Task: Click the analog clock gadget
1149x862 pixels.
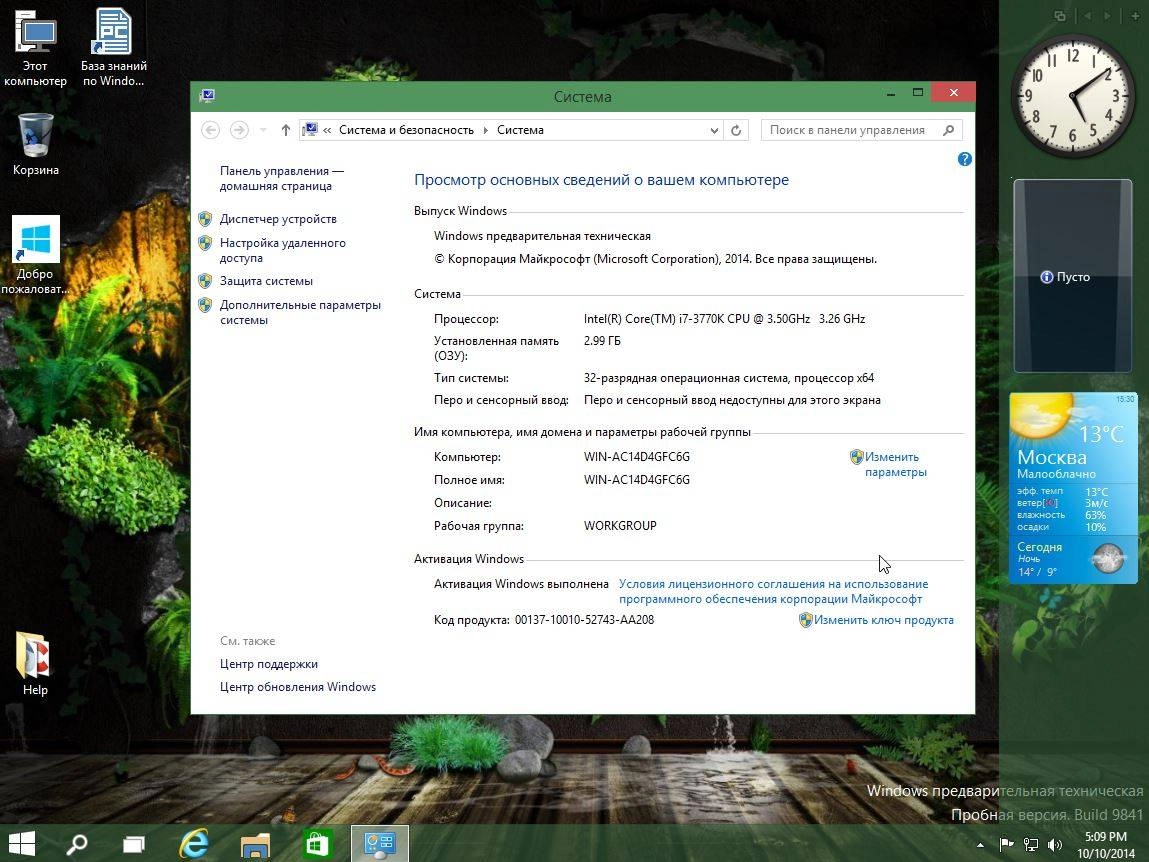Action: tap(1071, 96)
